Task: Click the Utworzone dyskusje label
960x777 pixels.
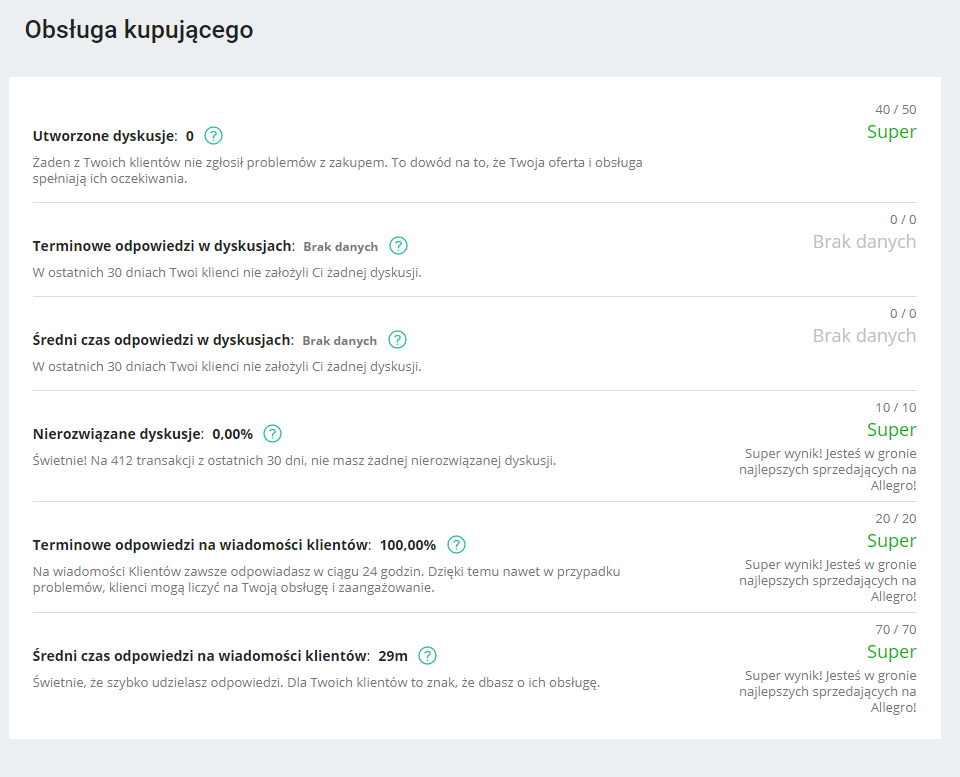Action: pos(105,136)
